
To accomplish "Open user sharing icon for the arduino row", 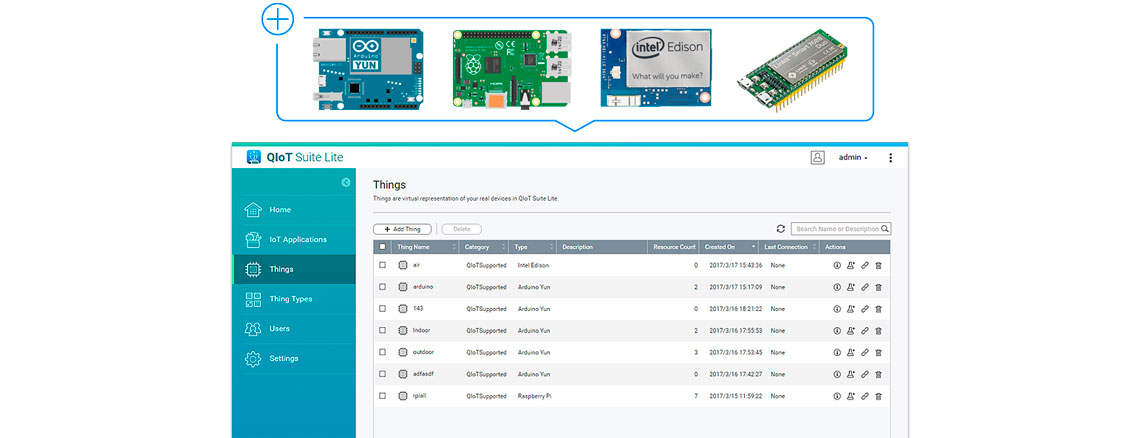I will tap(851, 287).
